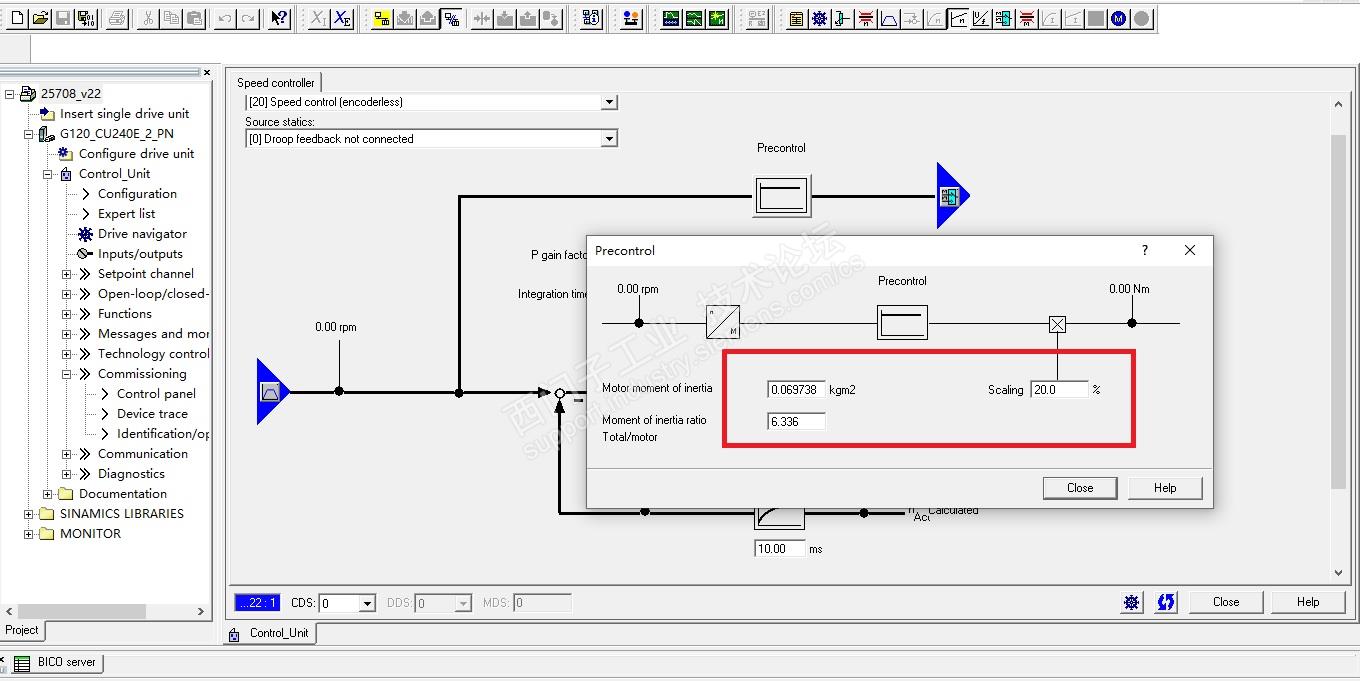This screenshot has height=681, width=1366.
Task: Click the blue triangle right of Precontrol
Action: click(951, 196)
